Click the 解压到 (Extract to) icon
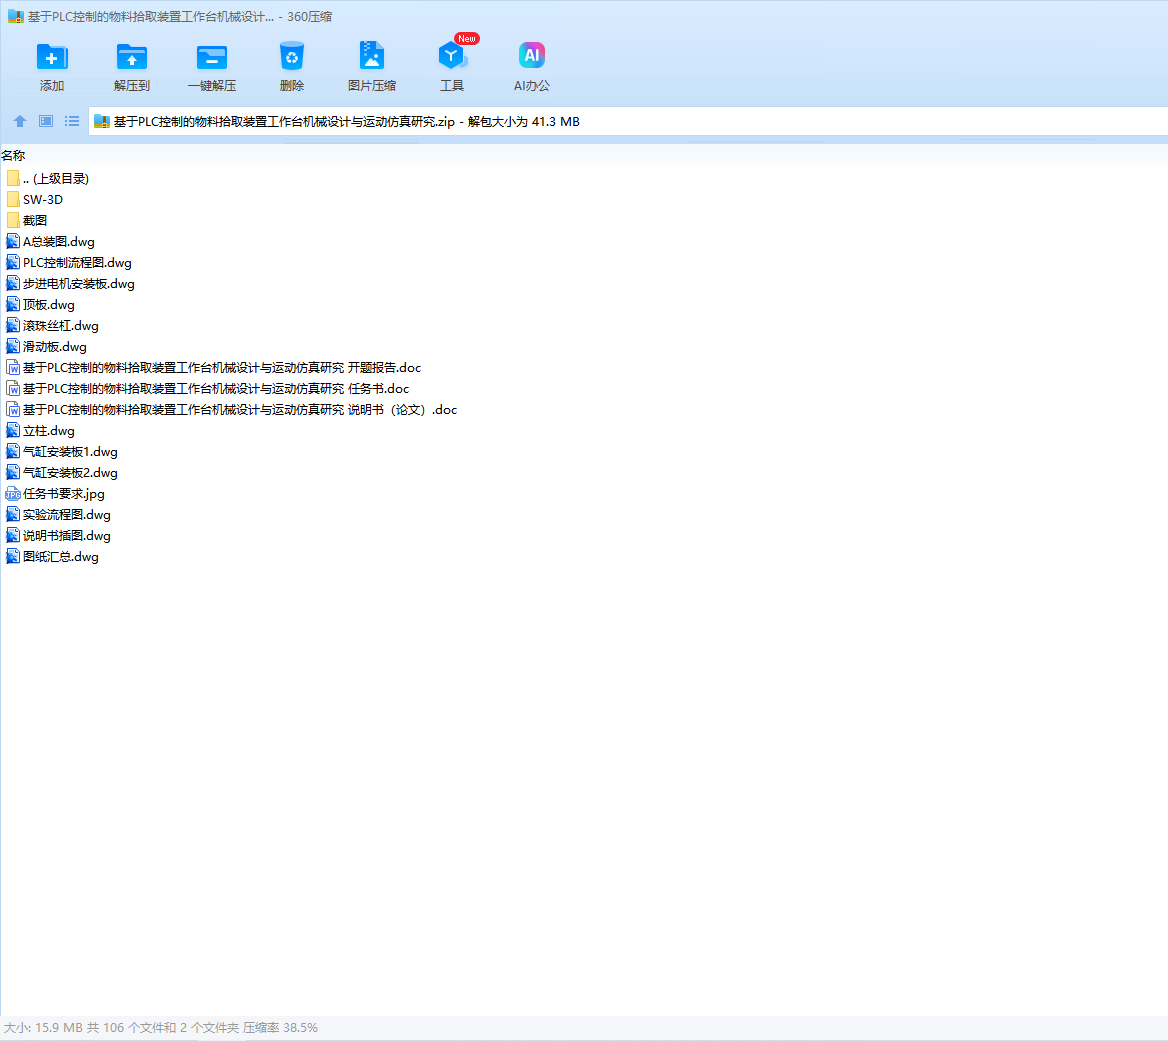The height and width of the screenshot is (1041, 1168). click(132, 57)
